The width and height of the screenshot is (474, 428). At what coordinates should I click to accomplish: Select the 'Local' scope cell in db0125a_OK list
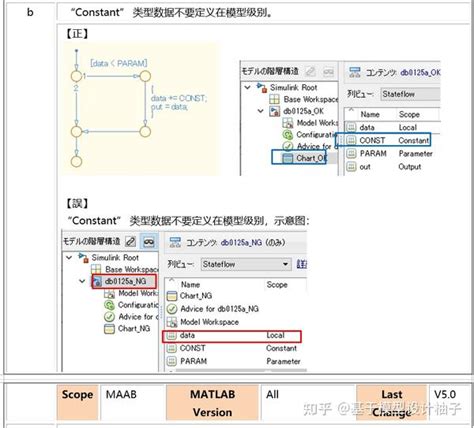tap(408, 127)
